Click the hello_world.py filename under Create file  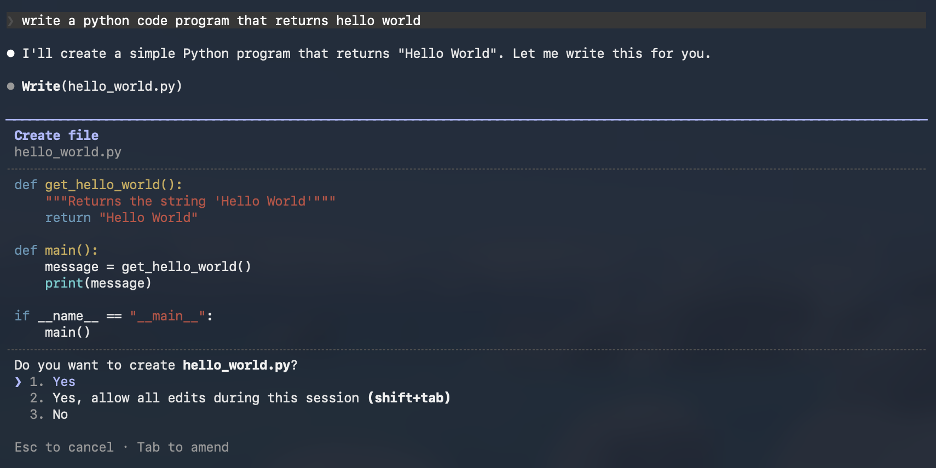coord(67,152)
